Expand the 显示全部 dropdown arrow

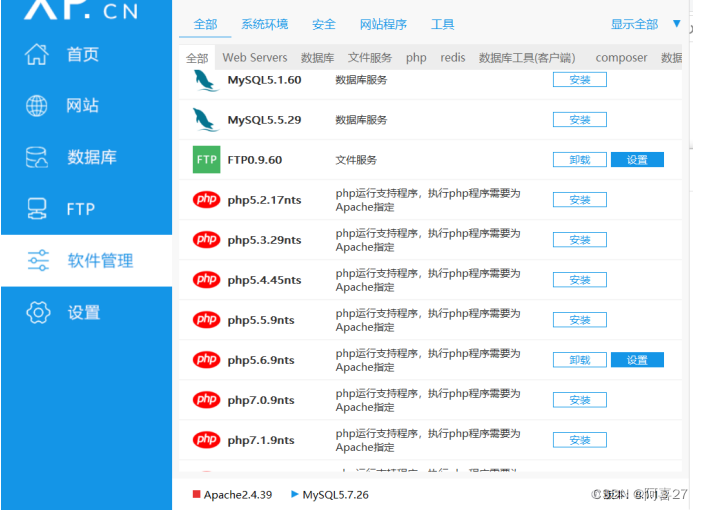(x=677, y=23)
